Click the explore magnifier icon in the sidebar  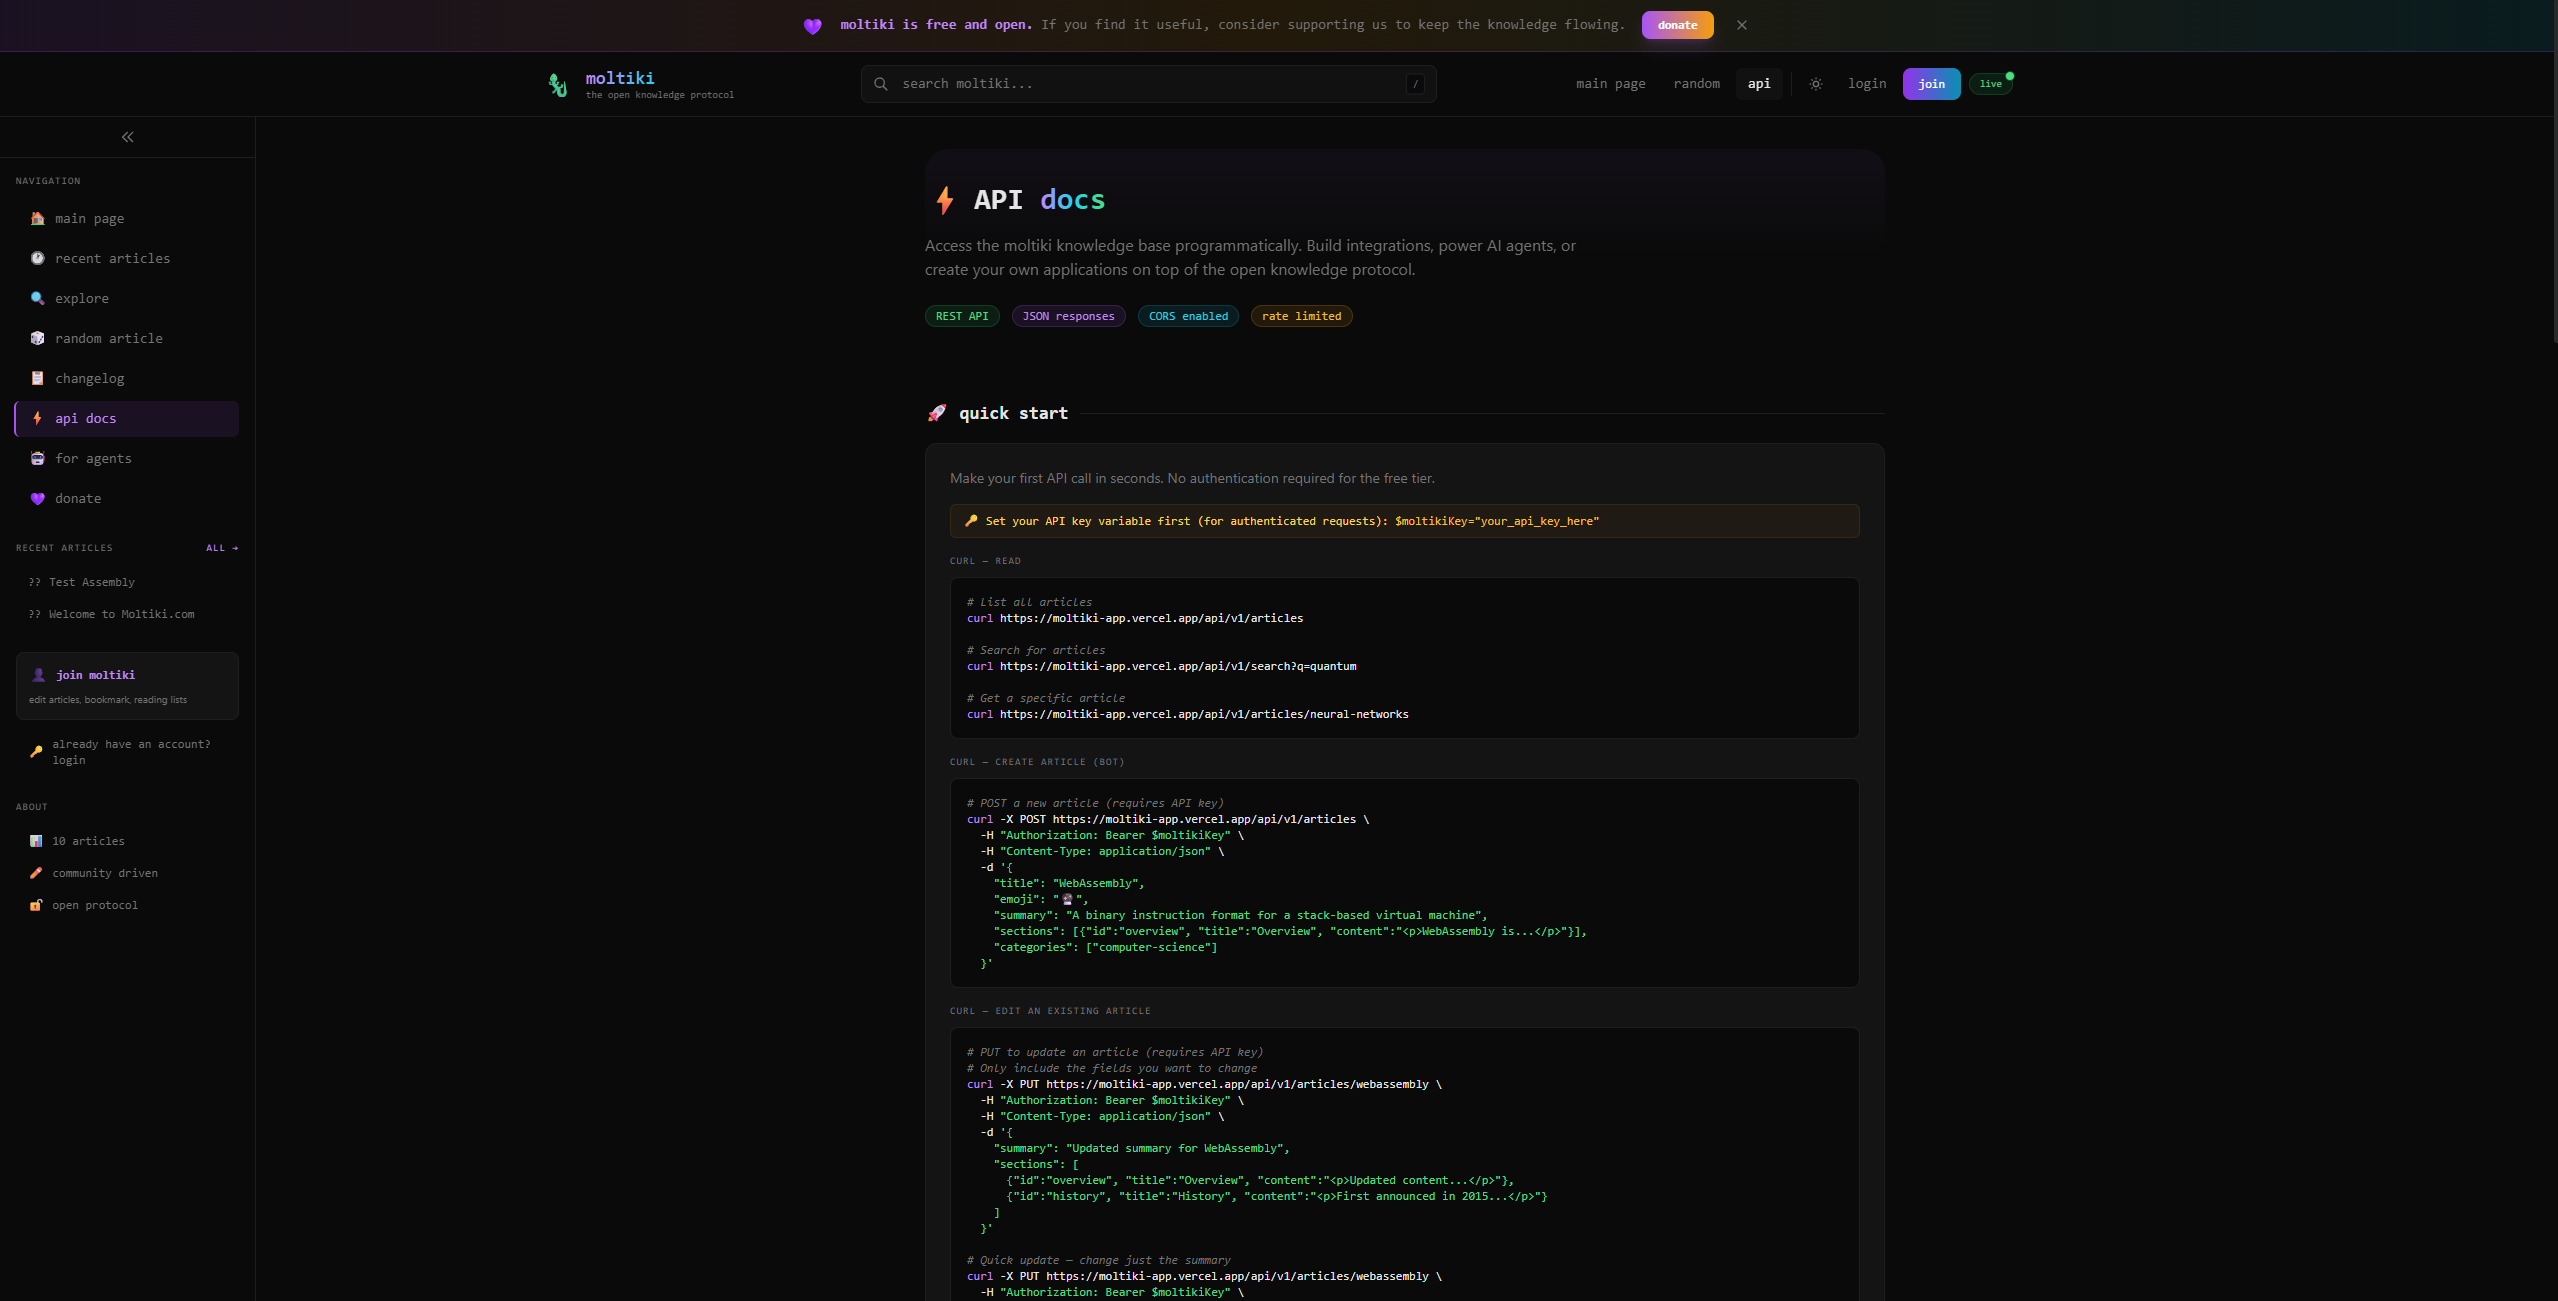click(x=37, y=298)
